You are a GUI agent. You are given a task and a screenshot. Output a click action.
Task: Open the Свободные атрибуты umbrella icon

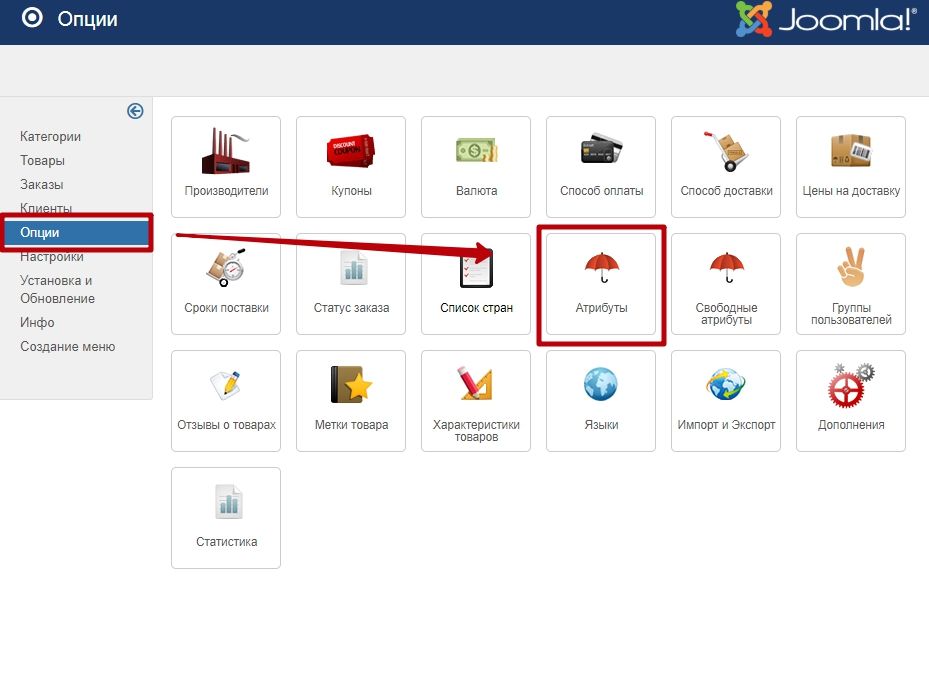[x=726, y=267]
